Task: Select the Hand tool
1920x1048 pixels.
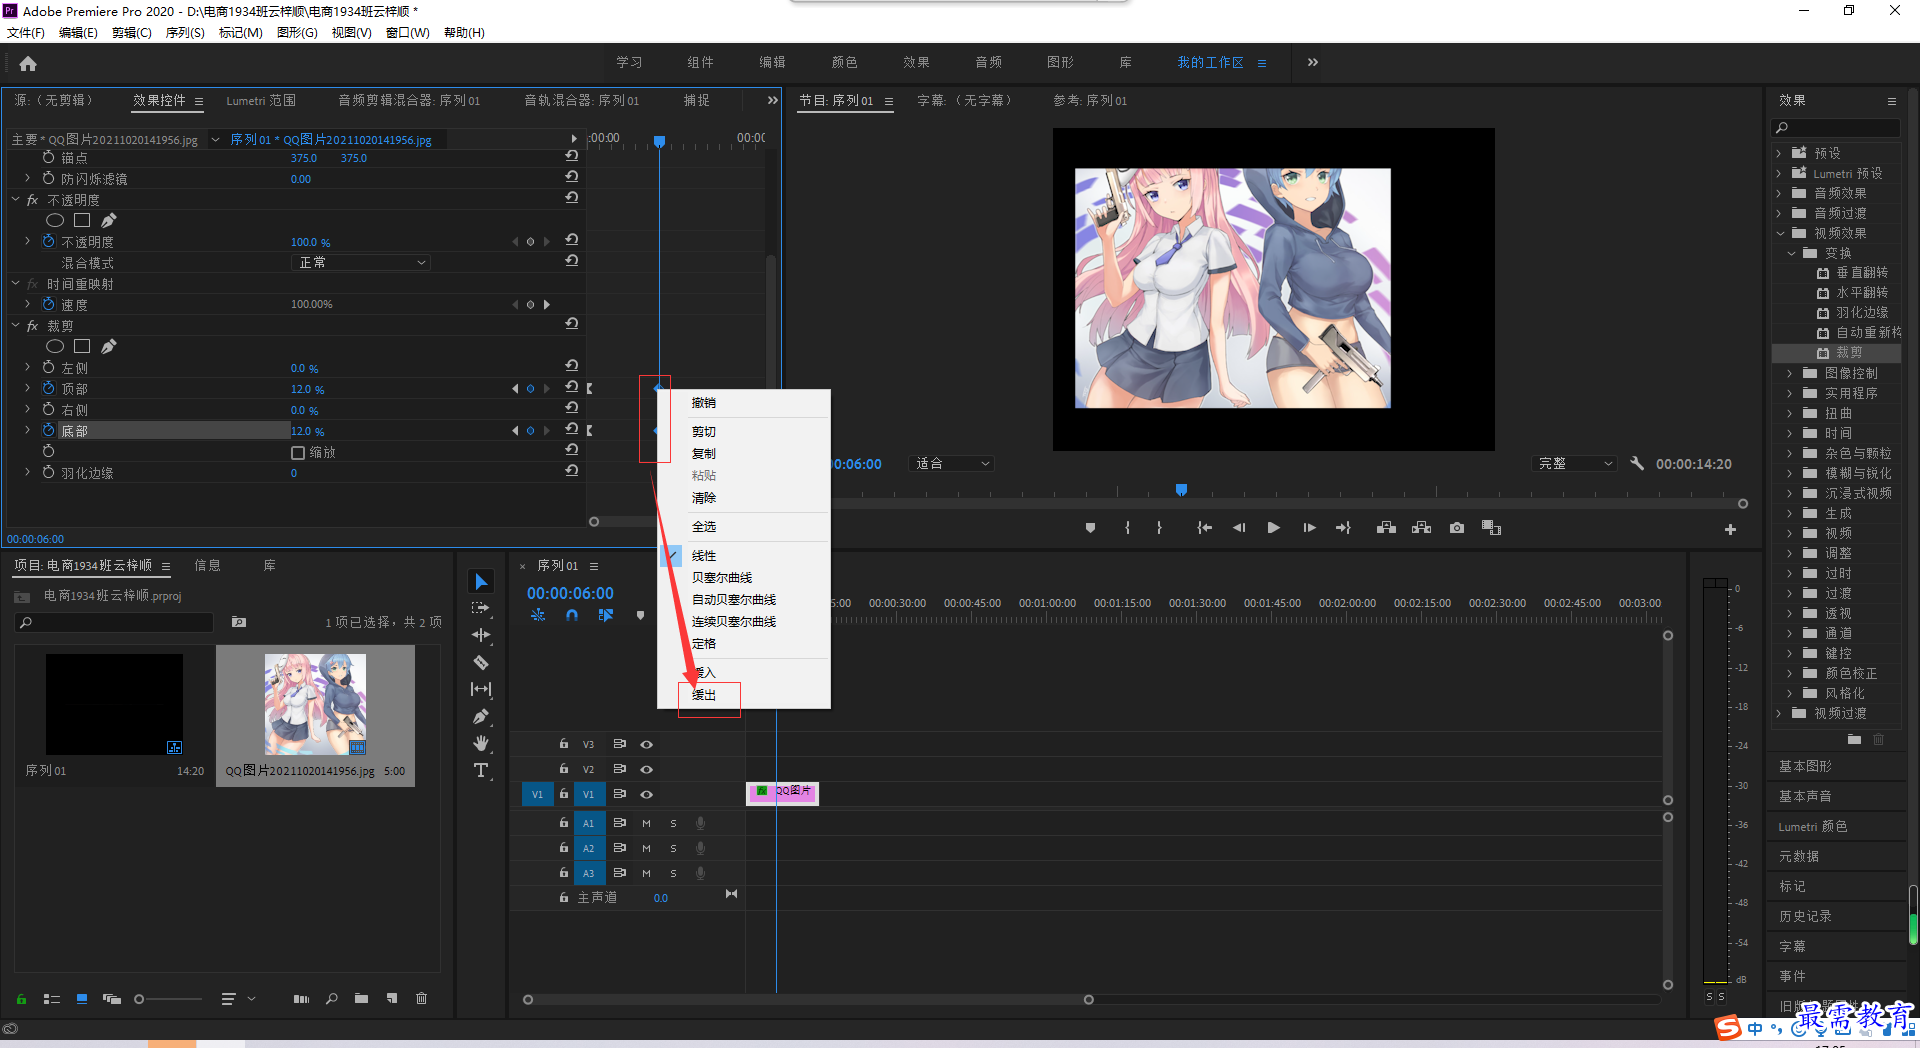Action: coord(481,743)
